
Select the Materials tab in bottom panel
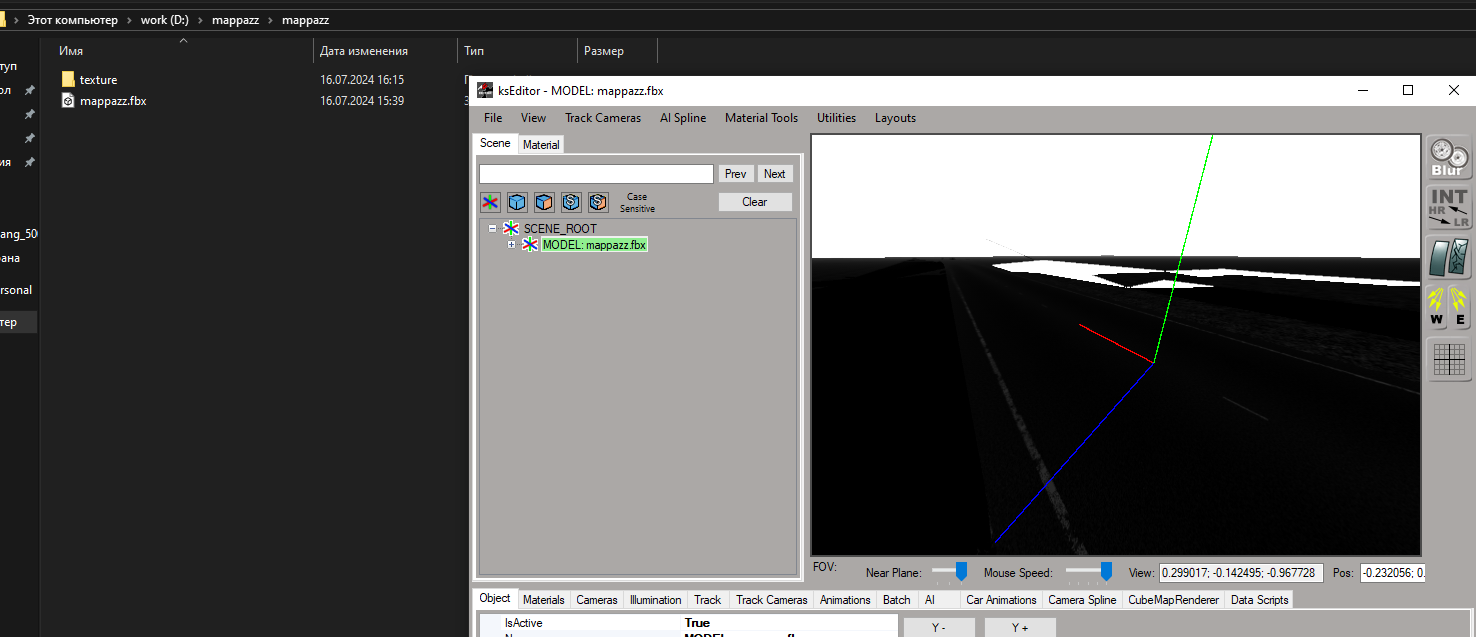tap(544, 600)
